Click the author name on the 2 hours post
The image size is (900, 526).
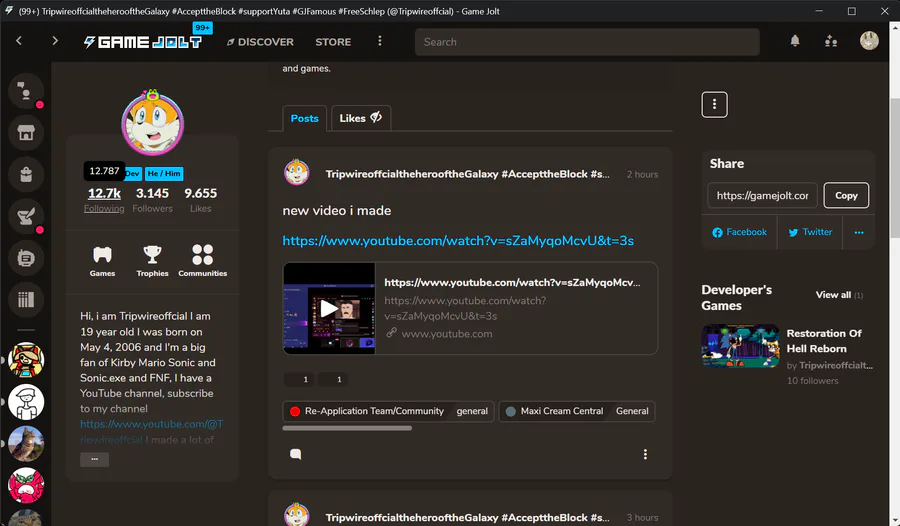467,174
